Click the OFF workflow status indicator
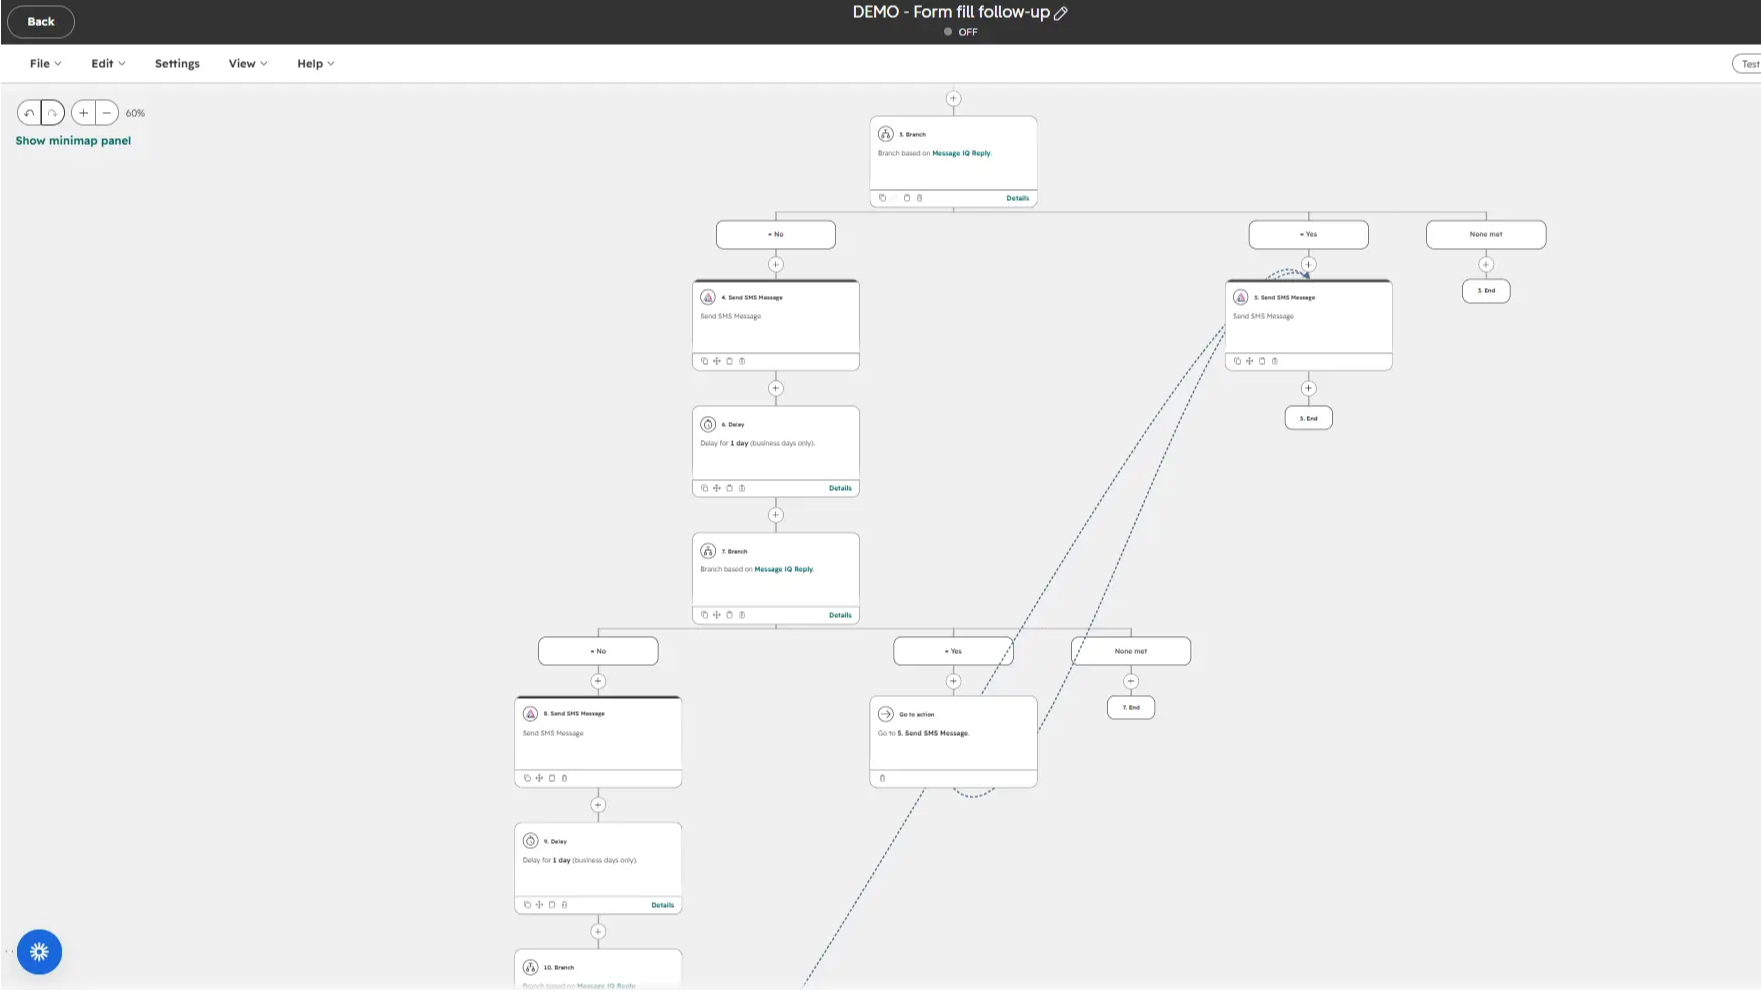This screenshot has width=1761, height=991. click(961, 32)
